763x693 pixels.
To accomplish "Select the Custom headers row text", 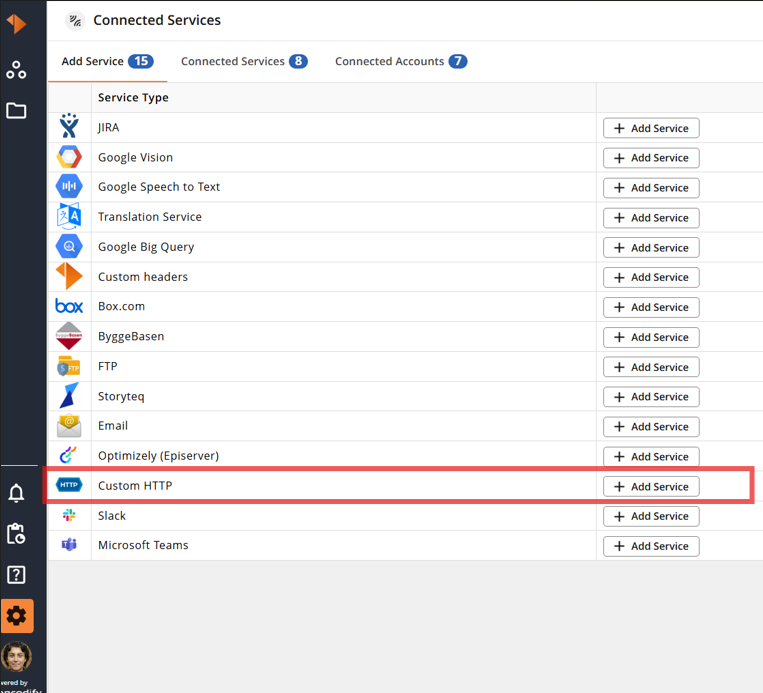I will (x=143, y=276).
